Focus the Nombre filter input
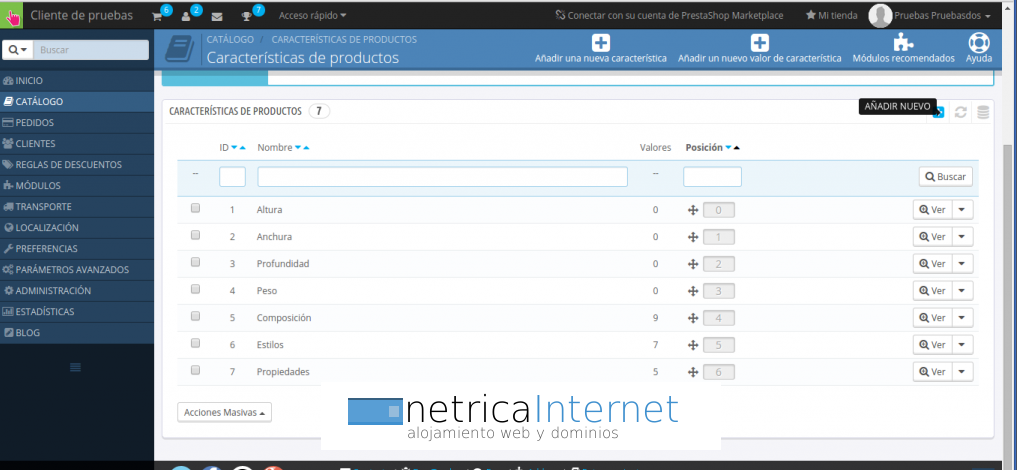The image size is (1017, 470). tap(442, 177)
